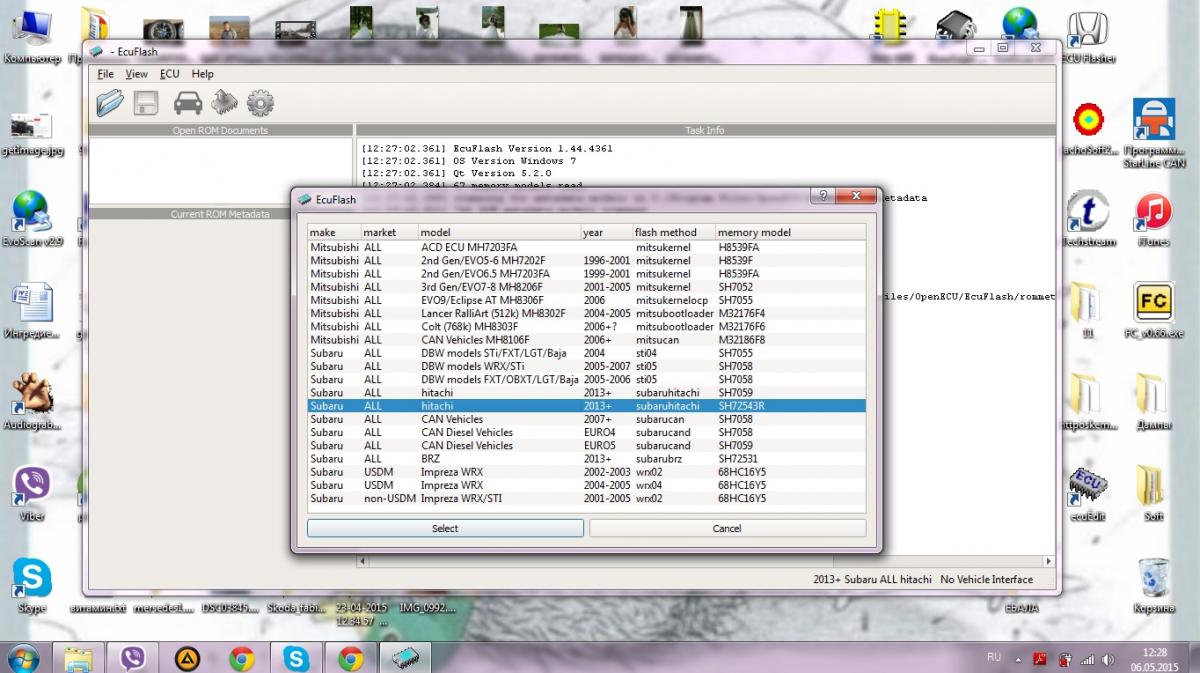Click the dialog's question mark help button
Image resolution: width=1200 pixels, height=673 pixels.
pyautogui.click(x=821, y=198)
